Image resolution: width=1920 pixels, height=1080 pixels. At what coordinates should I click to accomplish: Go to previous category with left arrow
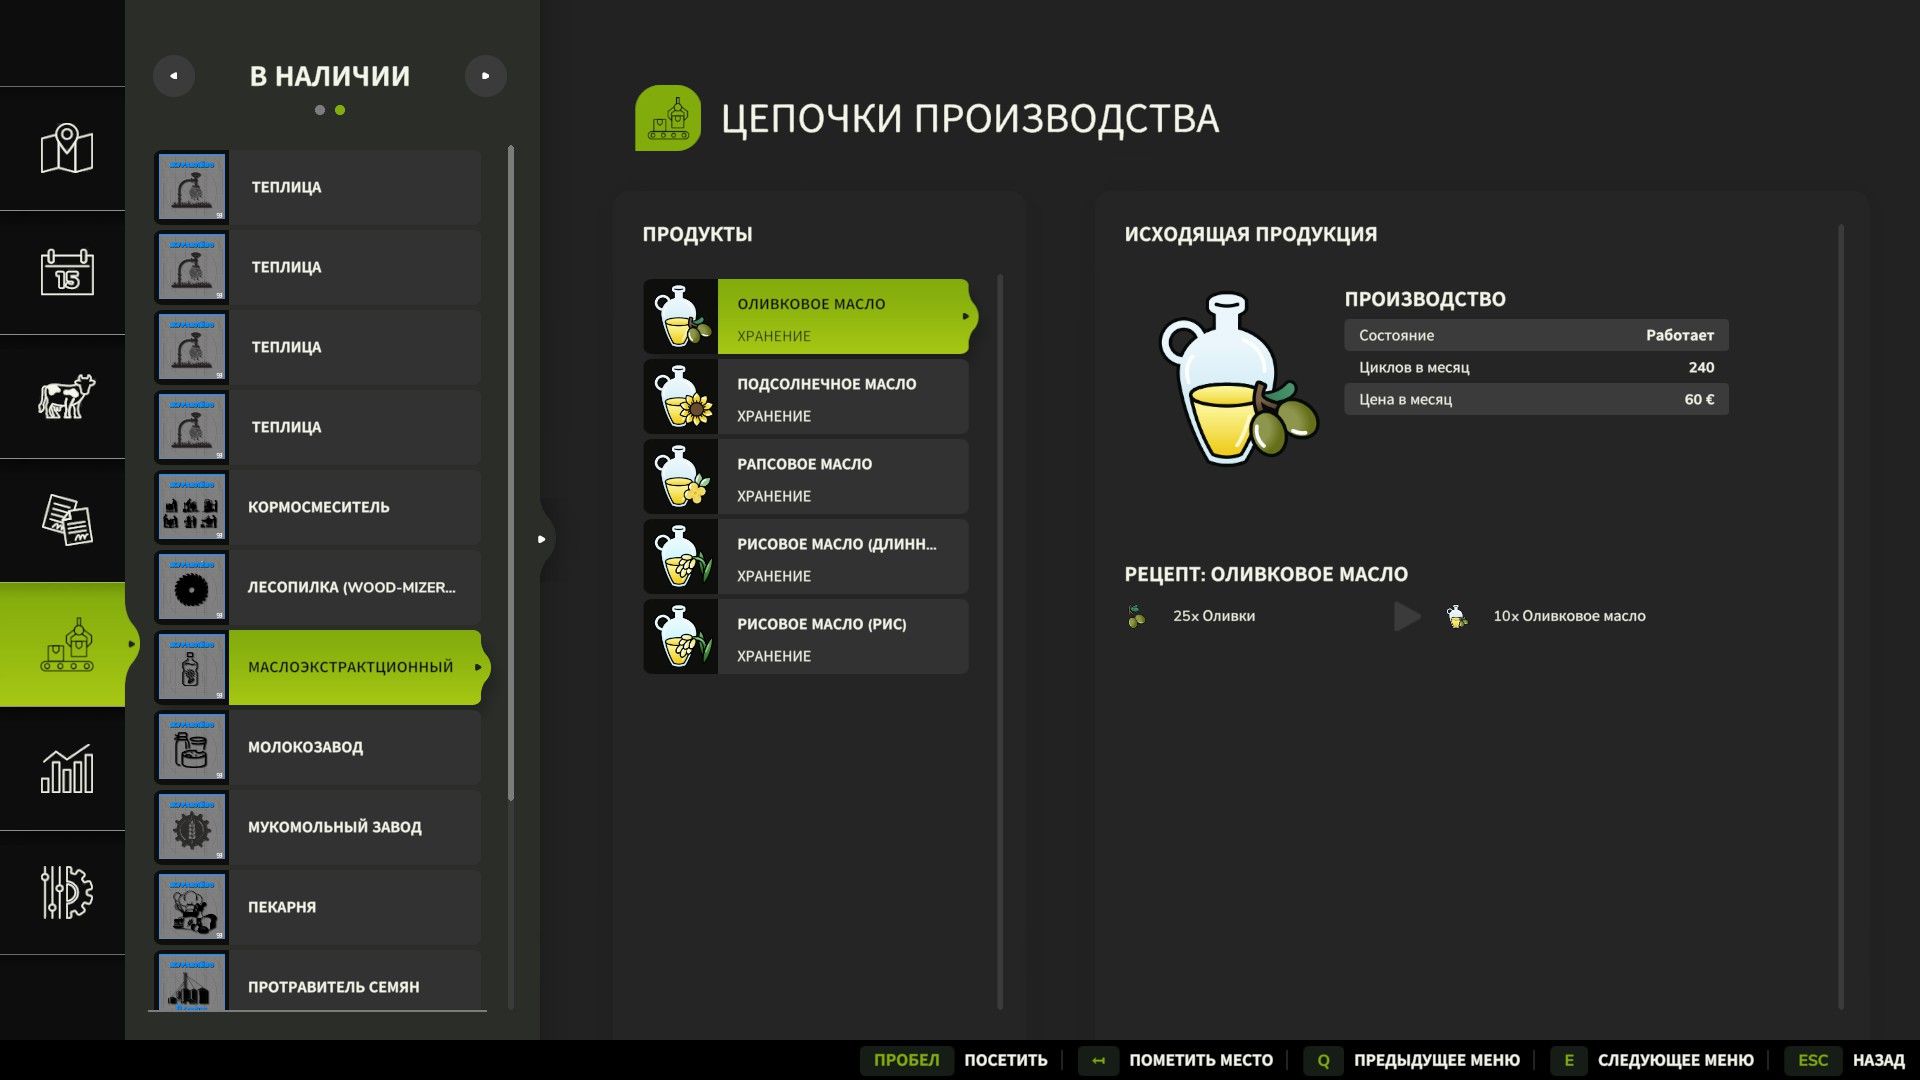[x=174, y=76]
